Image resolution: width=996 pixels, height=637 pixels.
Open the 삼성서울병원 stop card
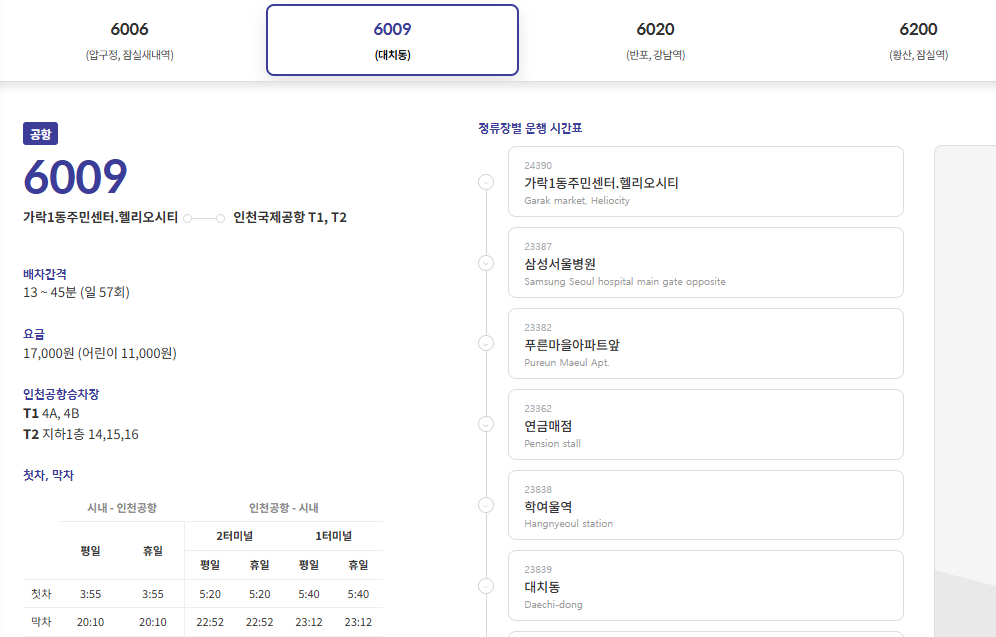click(706, 262)
